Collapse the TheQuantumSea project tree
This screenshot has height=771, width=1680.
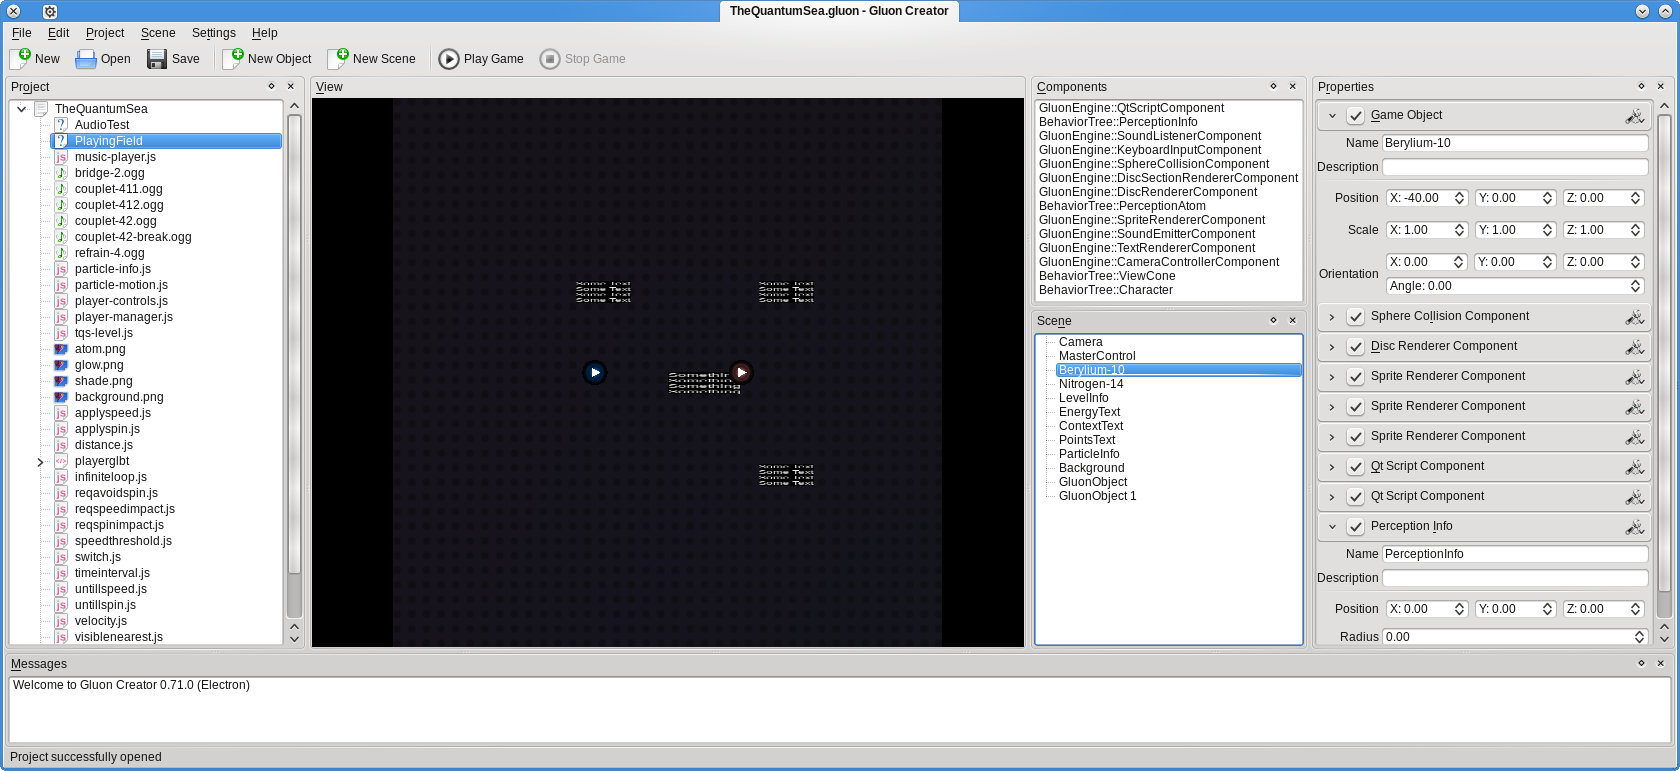tap(21, 109)
